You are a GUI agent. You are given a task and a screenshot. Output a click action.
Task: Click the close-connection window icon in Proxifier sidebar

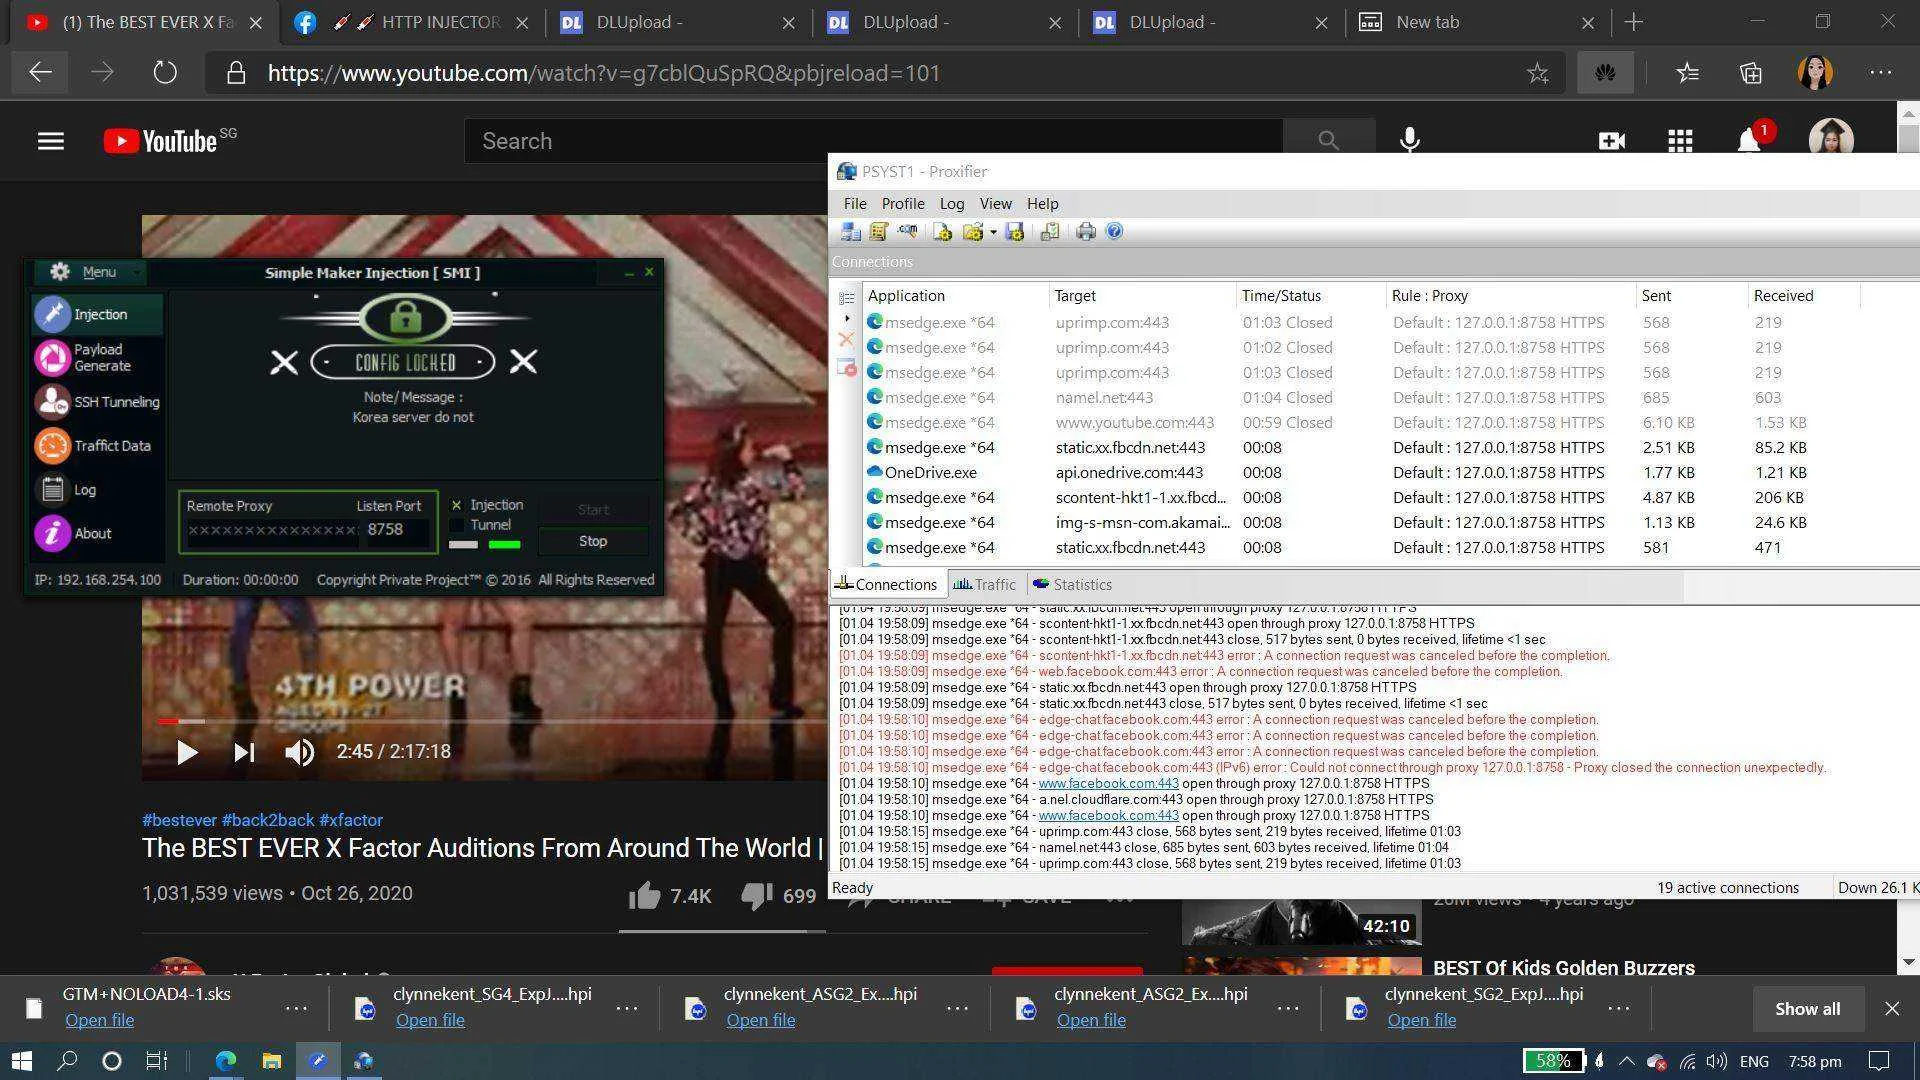846,367
